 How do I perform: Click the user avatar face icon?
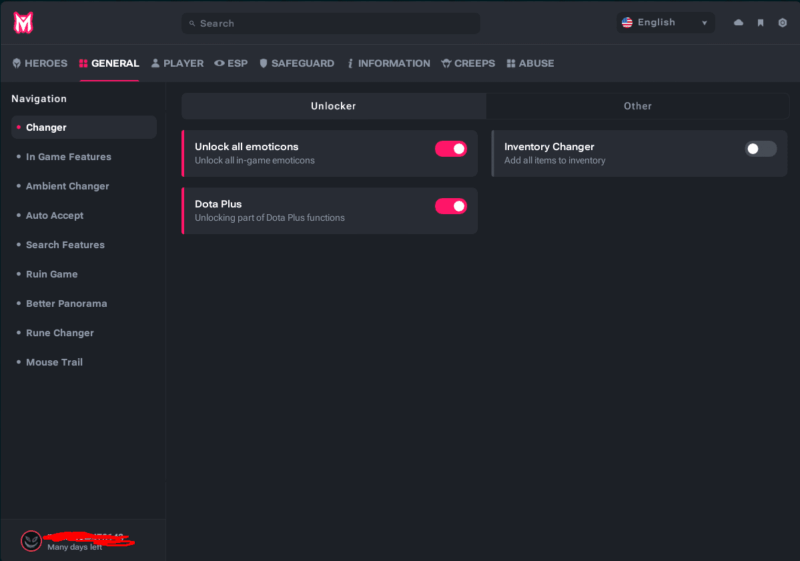[31, 541]
